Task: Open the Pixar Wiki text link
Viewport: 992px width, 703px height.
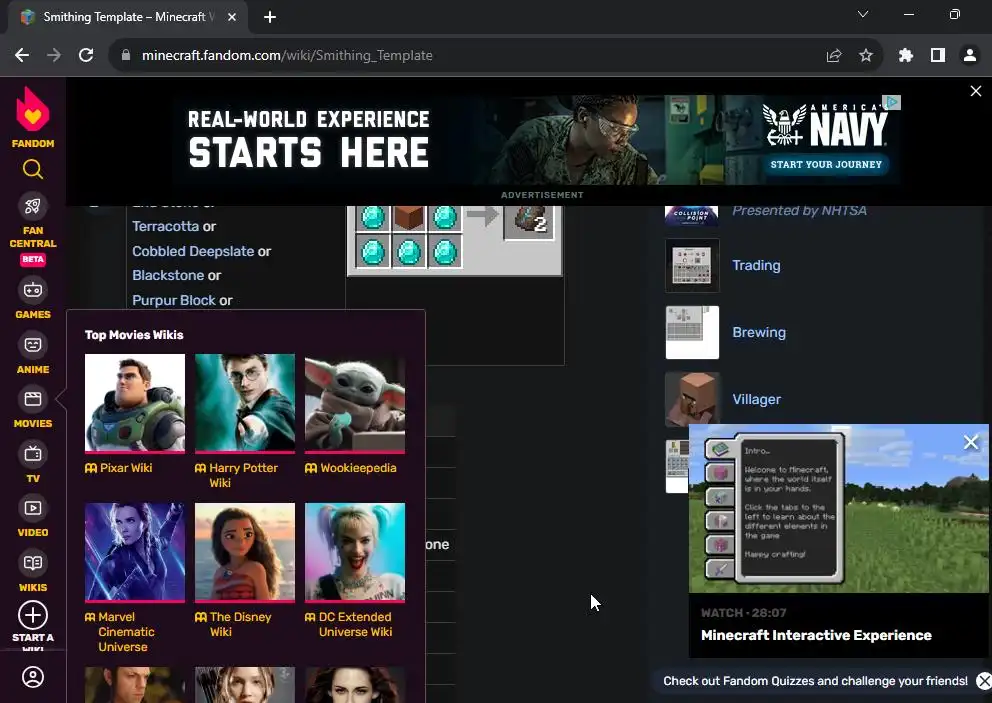Action: (x=125, y=468)
